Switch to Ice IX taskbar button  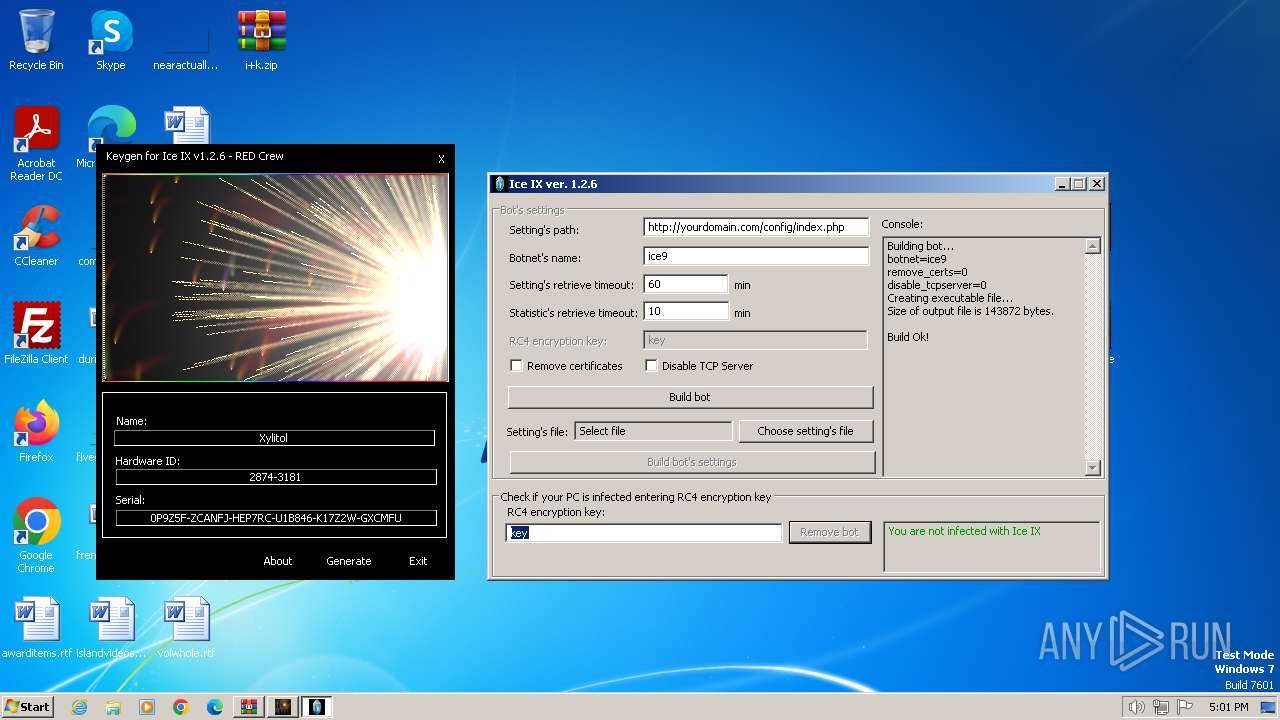click(x=317, y=707)
